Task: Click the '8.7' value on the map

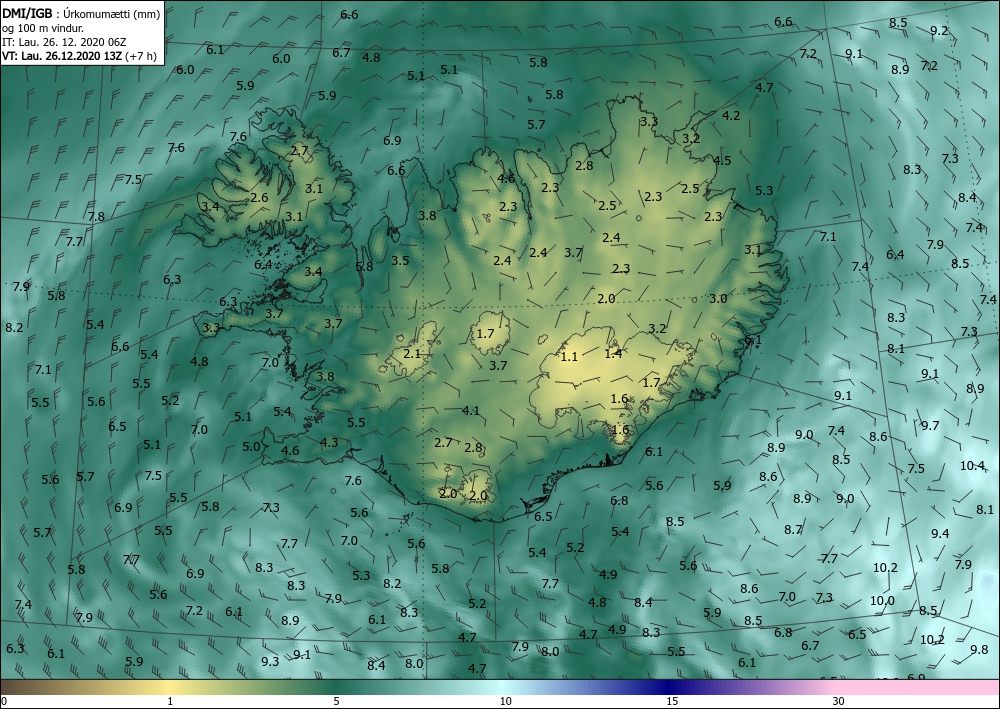Action: click(x=793, y=530)
